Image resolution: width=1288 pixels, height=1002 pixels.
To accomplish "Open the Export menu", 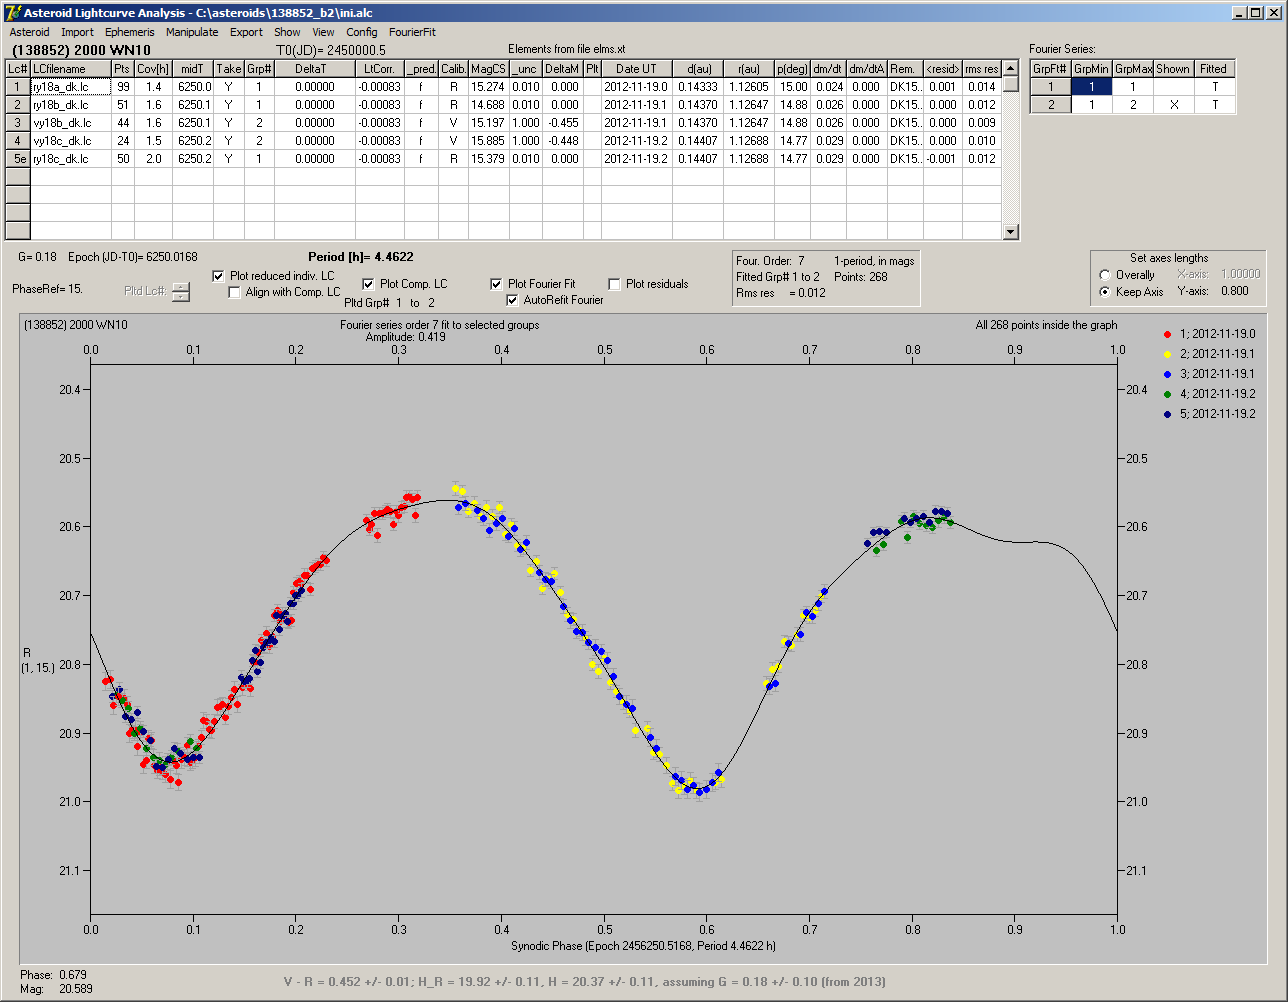I will click(246, 32).
